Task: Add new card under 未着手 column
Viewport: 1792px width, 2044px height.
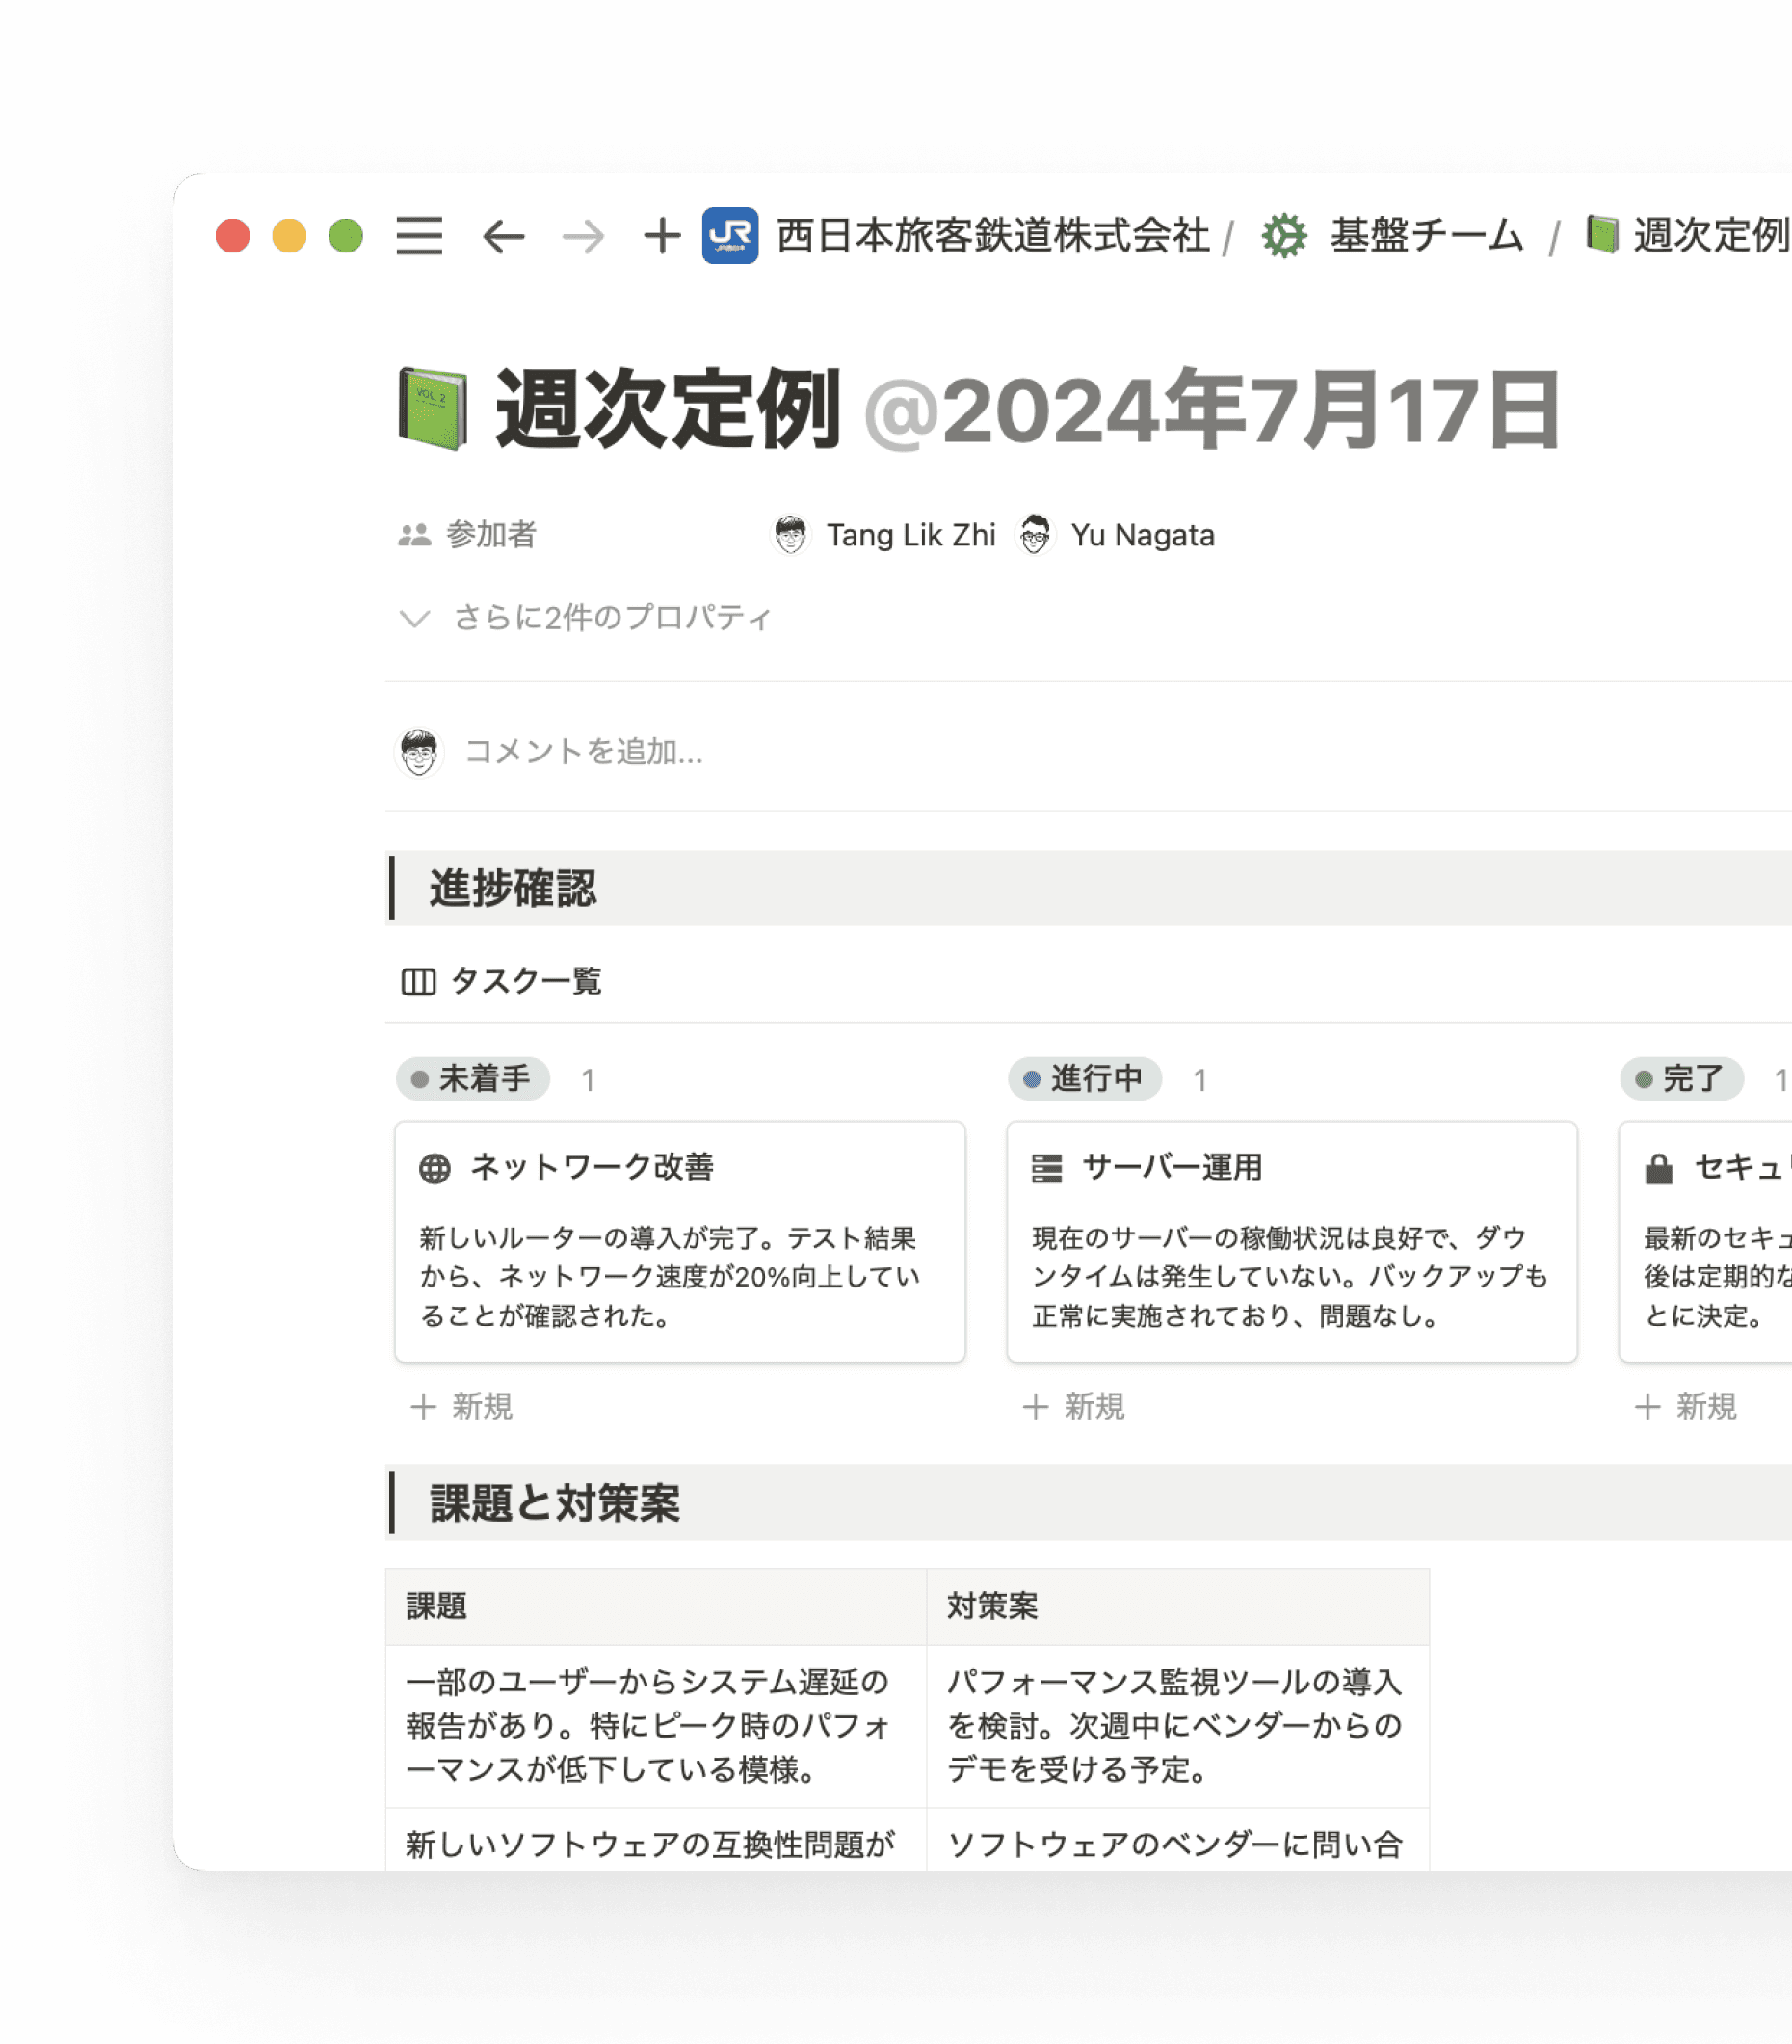Action: tap(462, 1407)
